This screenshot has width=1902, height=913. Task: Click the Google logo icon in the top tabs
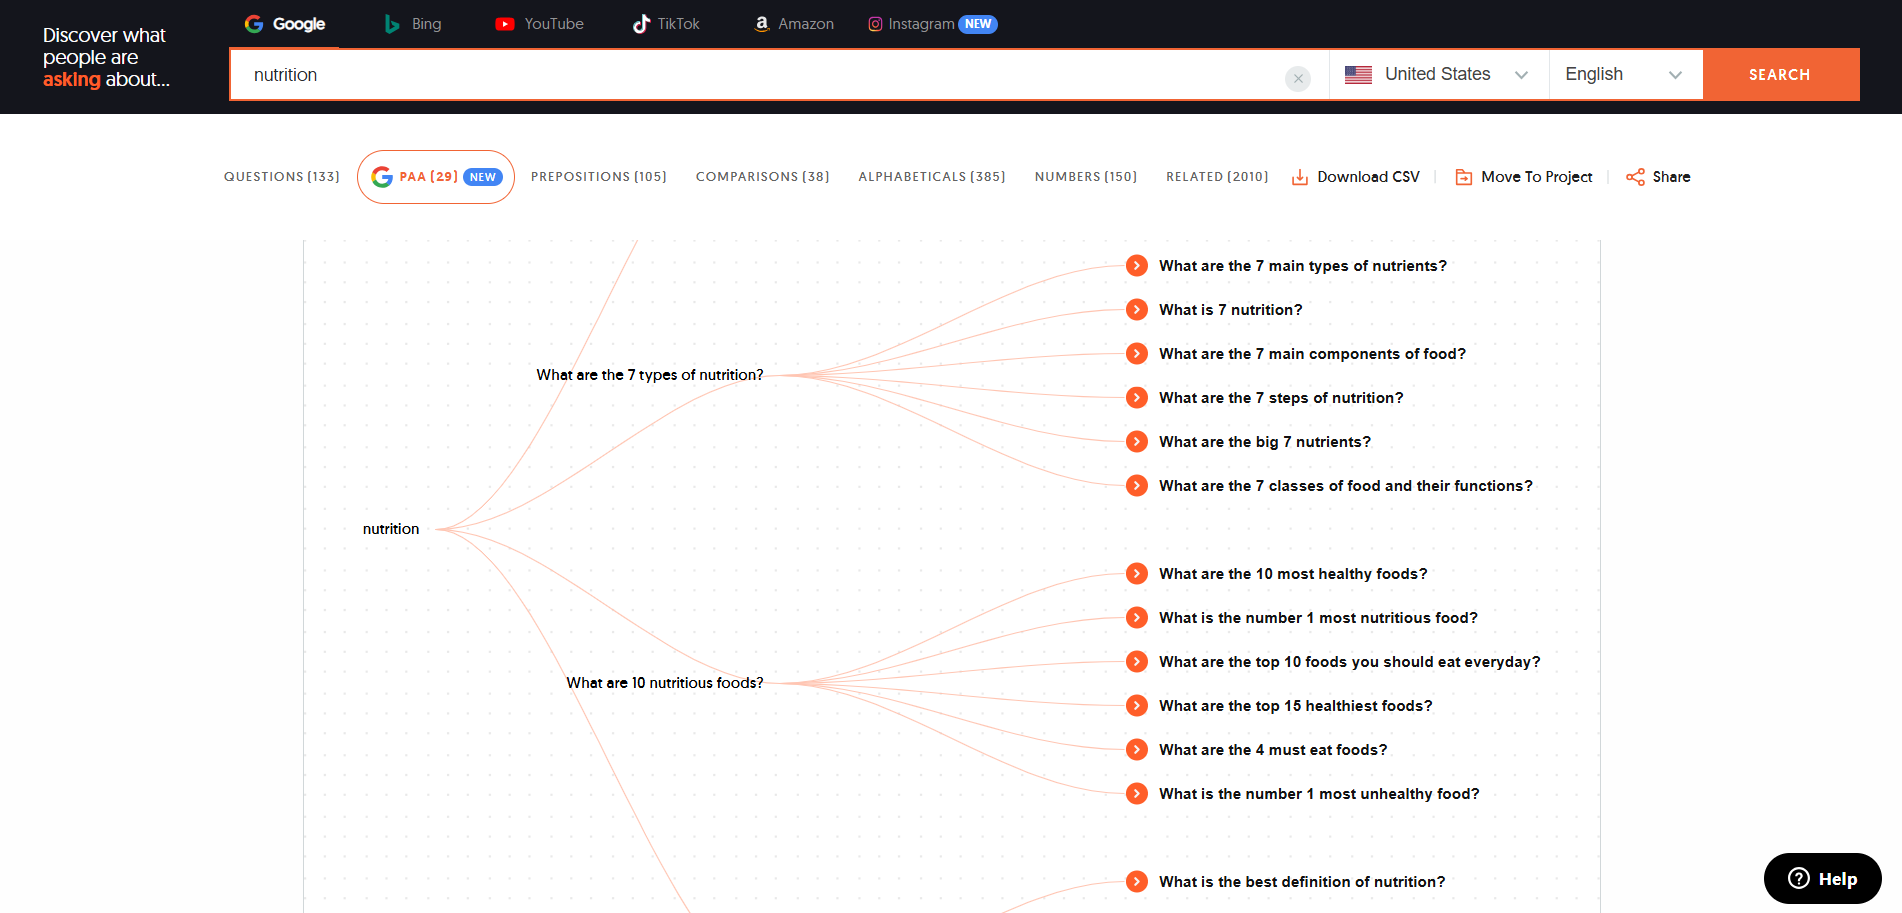point(254,24)
